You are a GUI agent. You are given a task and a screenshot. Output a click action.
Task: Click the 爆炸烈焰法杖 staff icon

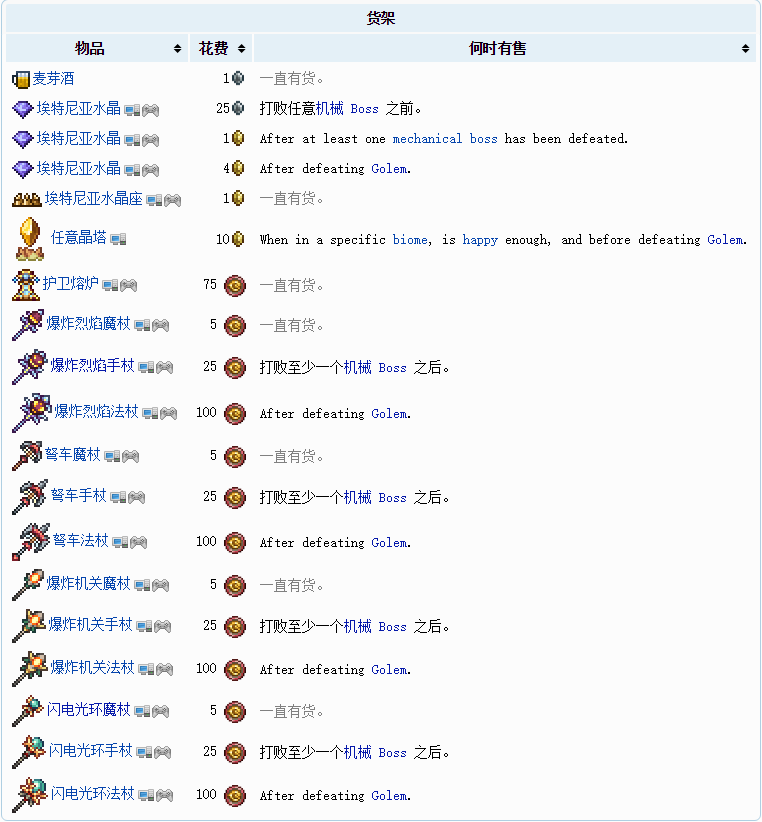32,413
